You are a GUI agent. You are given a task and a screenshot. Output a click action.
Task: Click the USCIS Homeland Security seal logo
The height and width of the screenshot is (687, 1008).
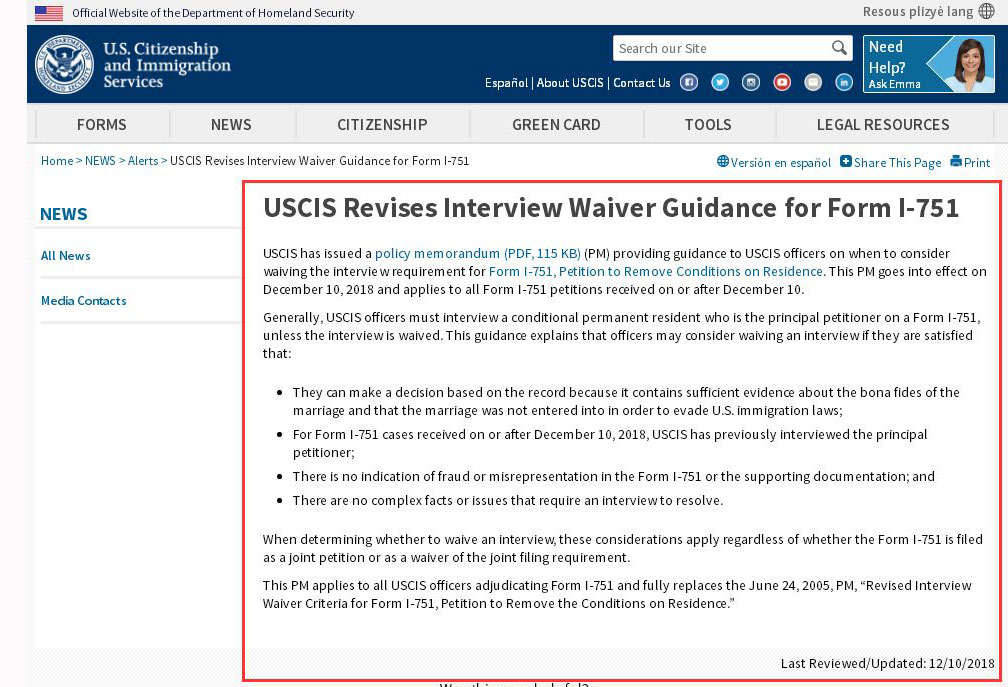click(64, 65)
